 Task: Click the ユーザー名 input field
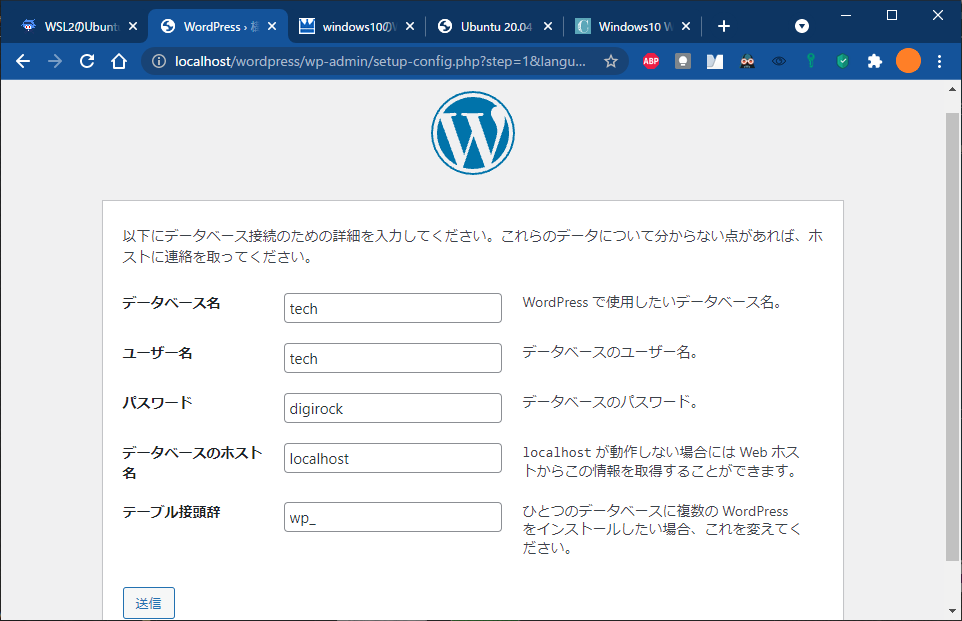393,358
